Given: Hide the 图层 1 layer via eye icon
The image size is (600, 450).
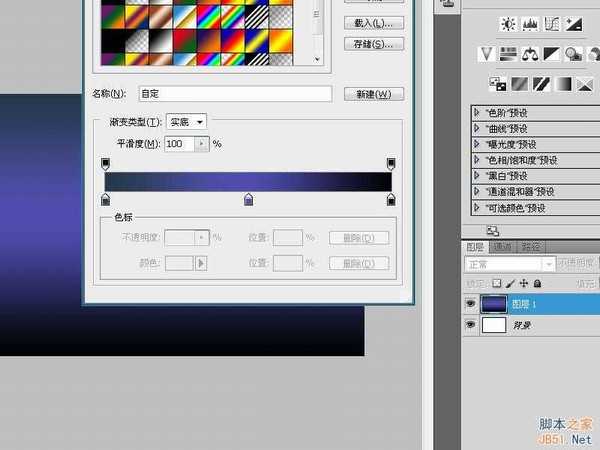Looking at the screenshot, I should coord(472,304).
